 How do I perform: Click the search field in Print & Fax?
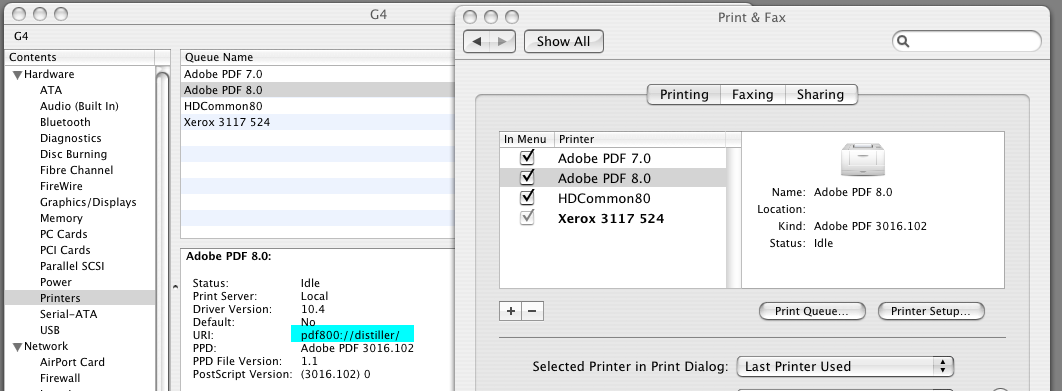click(967, 41)
